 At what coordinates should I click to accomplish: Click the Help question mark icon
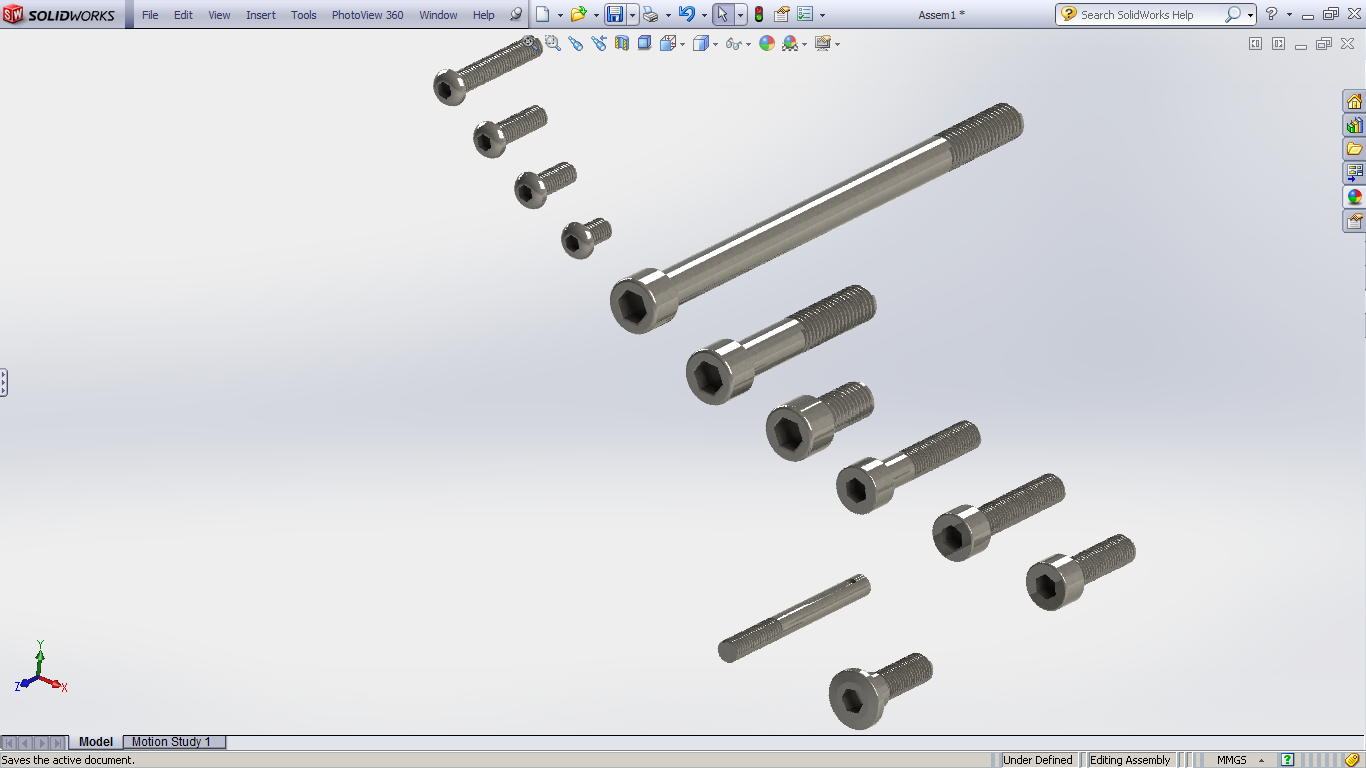point(1271,14)
